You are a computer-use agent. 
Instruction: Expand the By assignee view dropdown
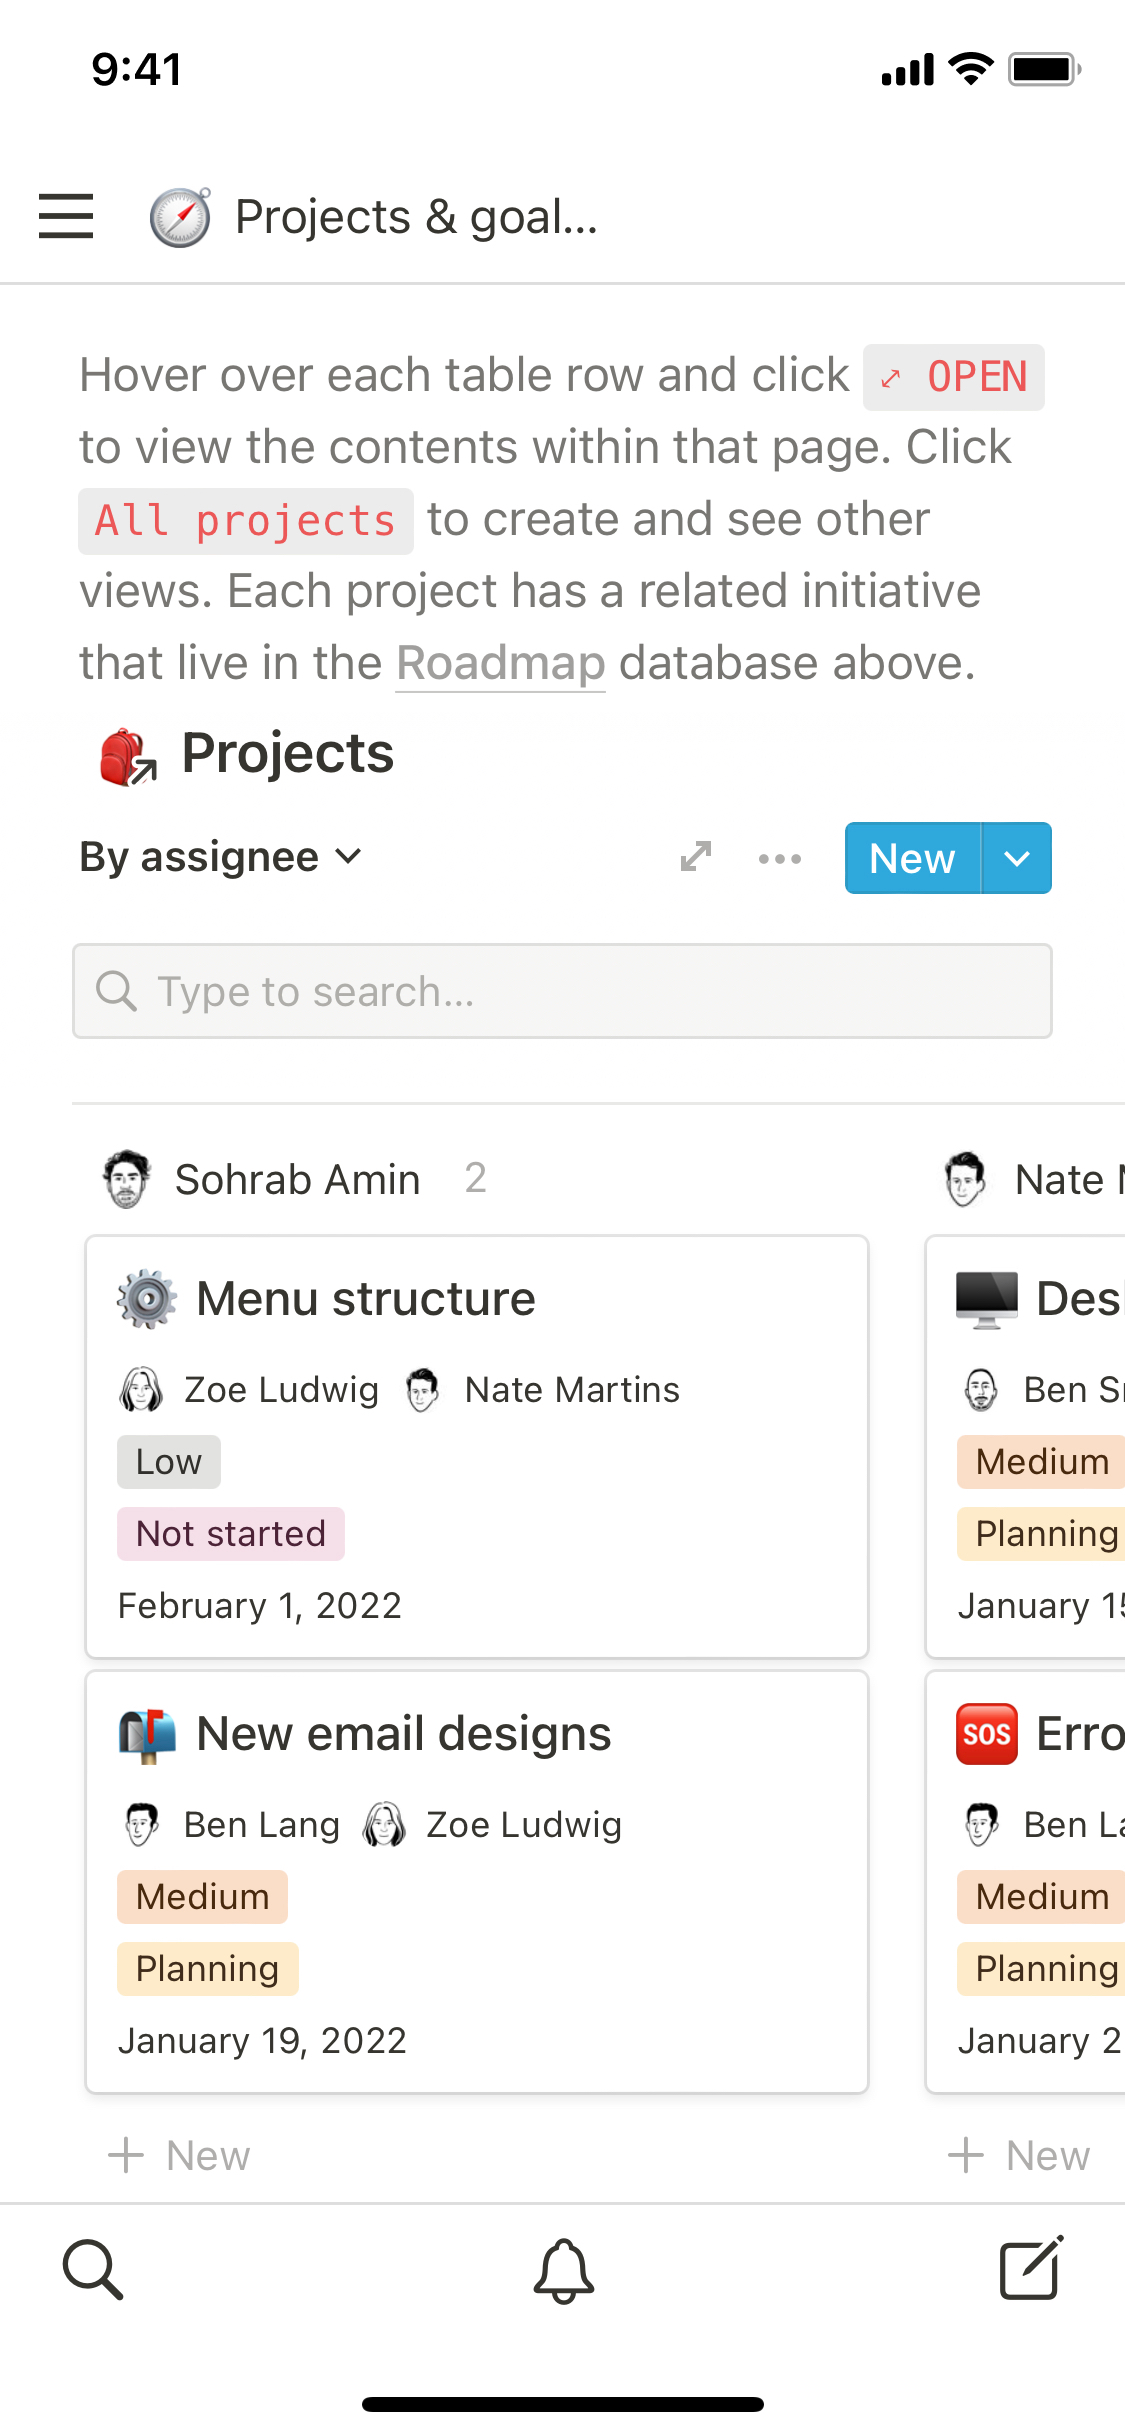pos(220,857)
